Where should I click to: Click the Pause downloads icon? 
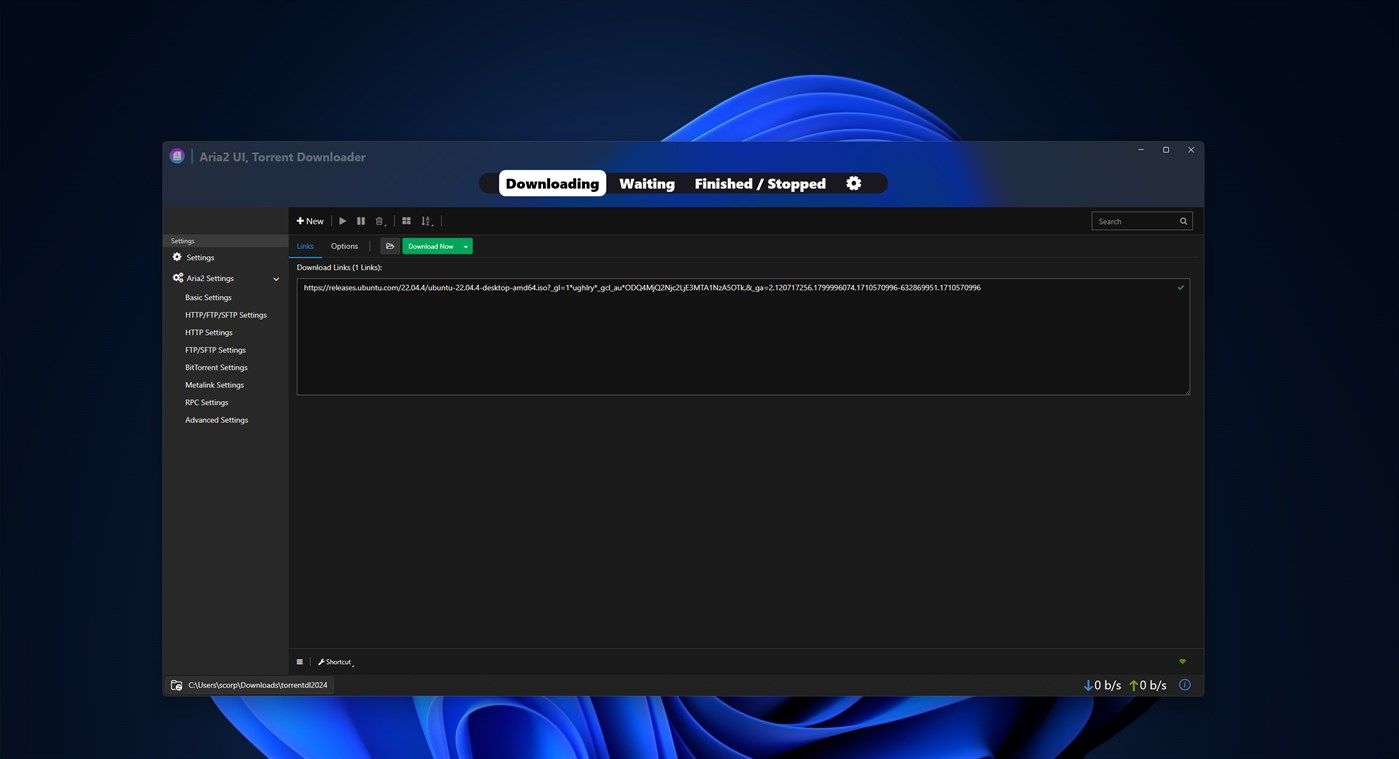(x=361, y=220)
